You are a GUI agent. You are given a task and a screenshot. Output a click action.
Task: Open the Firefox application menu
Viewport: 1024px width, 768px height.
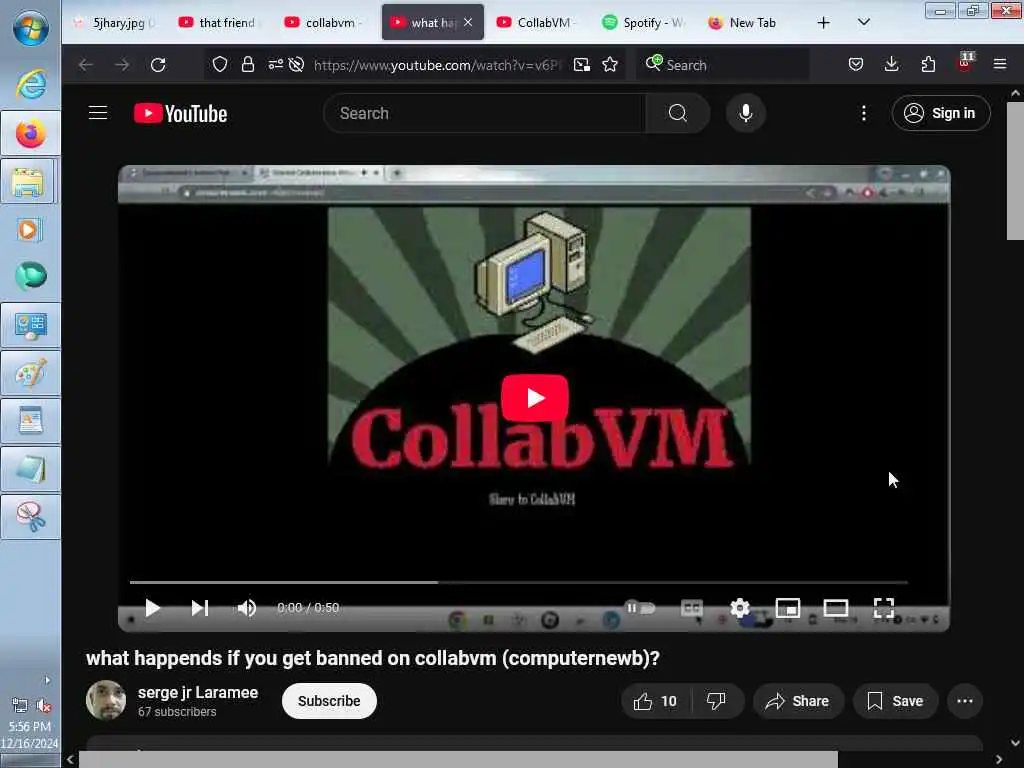click(x=1000, y=64)
